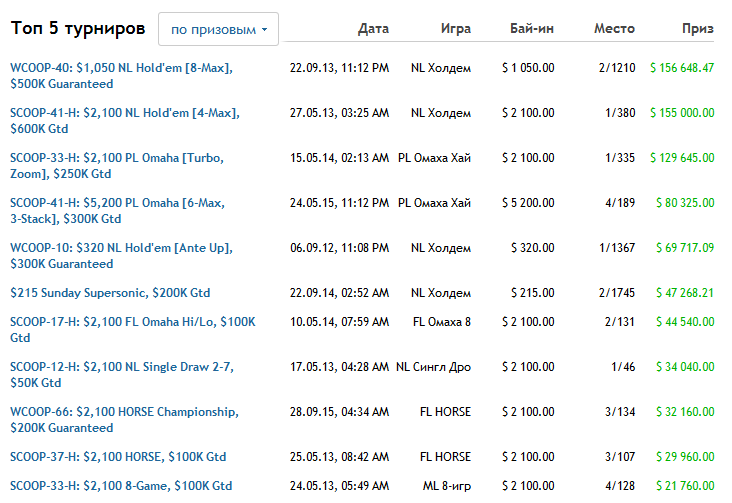The height and width of the screenshot is (503, 732).
Task: Open SCOOP-33-H $2,100 8-Game tournament link
Action: point(121,486)
